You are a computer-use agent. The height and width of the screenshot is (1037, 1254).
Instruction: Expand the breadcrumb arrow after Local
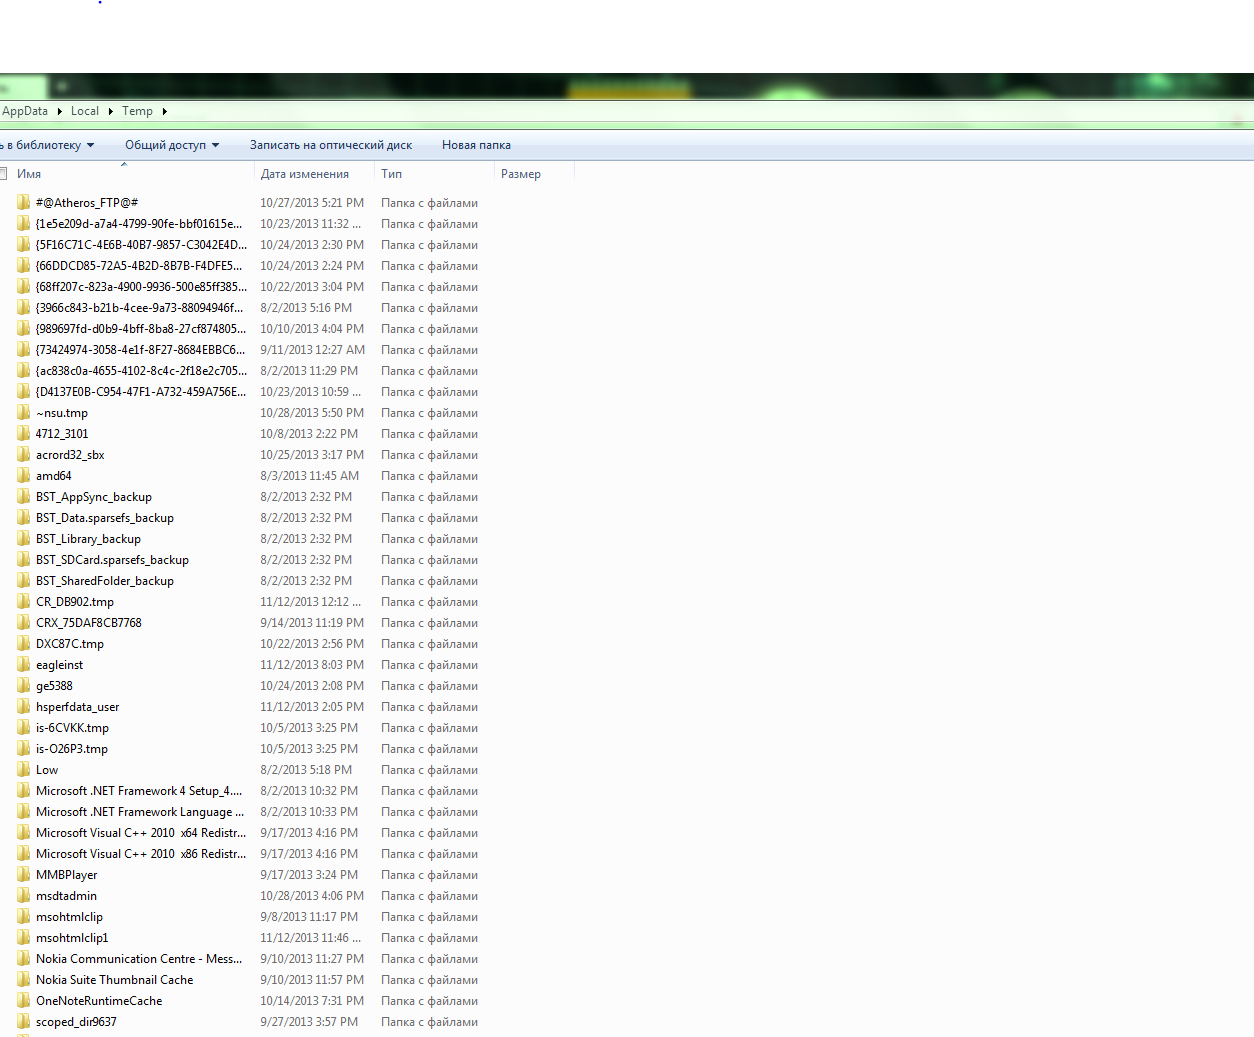110,111
